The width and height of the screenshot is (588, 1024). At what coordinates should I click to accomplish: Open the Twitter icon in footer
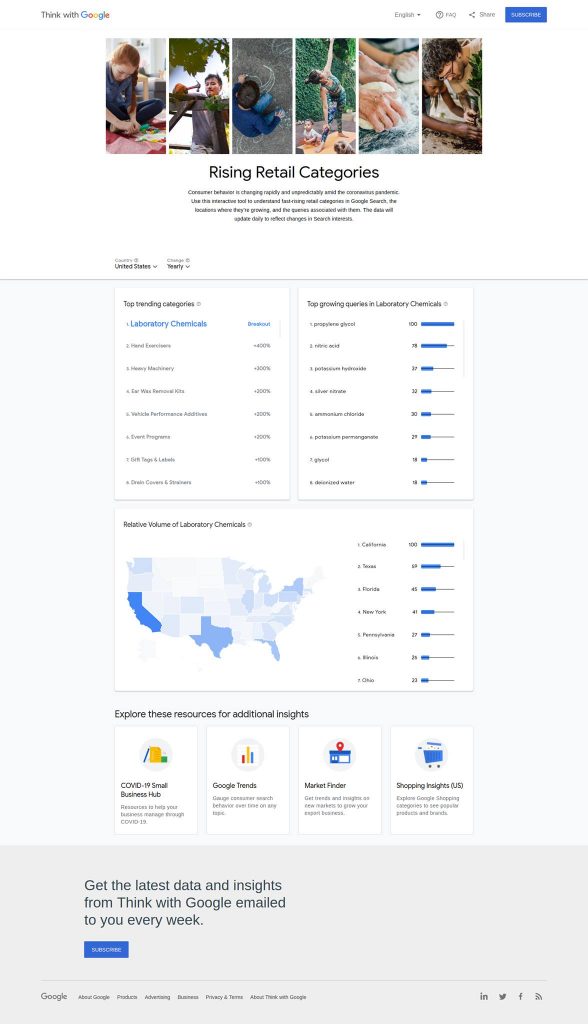(x=502, y=997)
